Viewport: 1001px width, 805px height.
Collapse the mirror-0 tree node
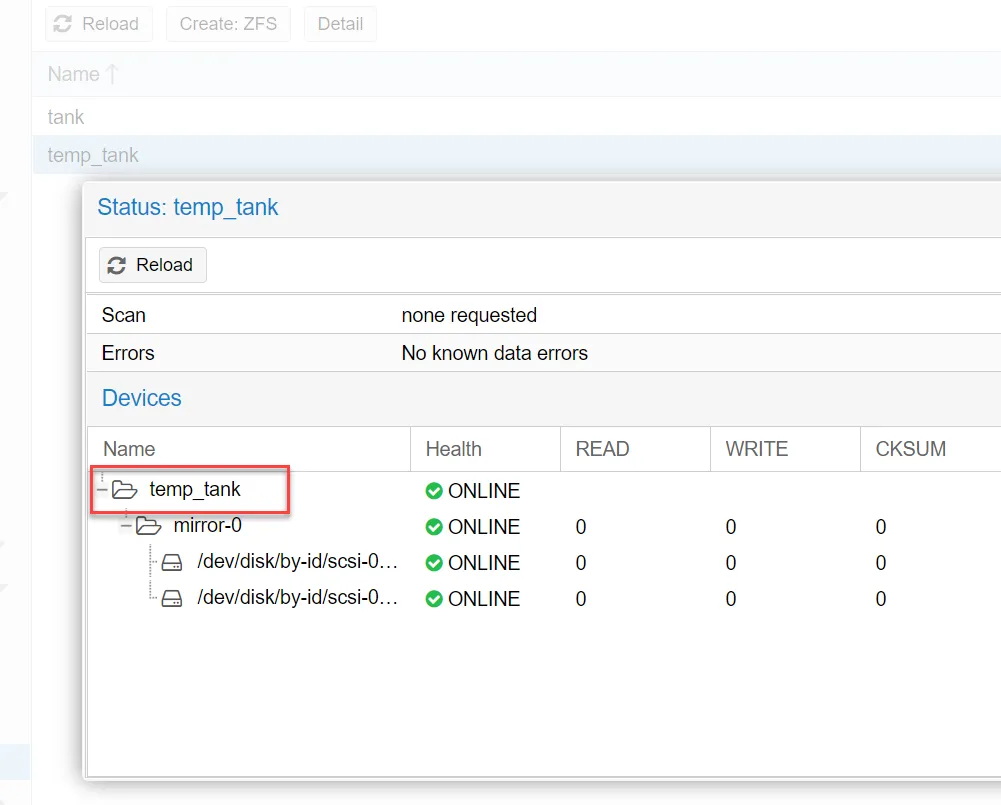click(126, 526)
